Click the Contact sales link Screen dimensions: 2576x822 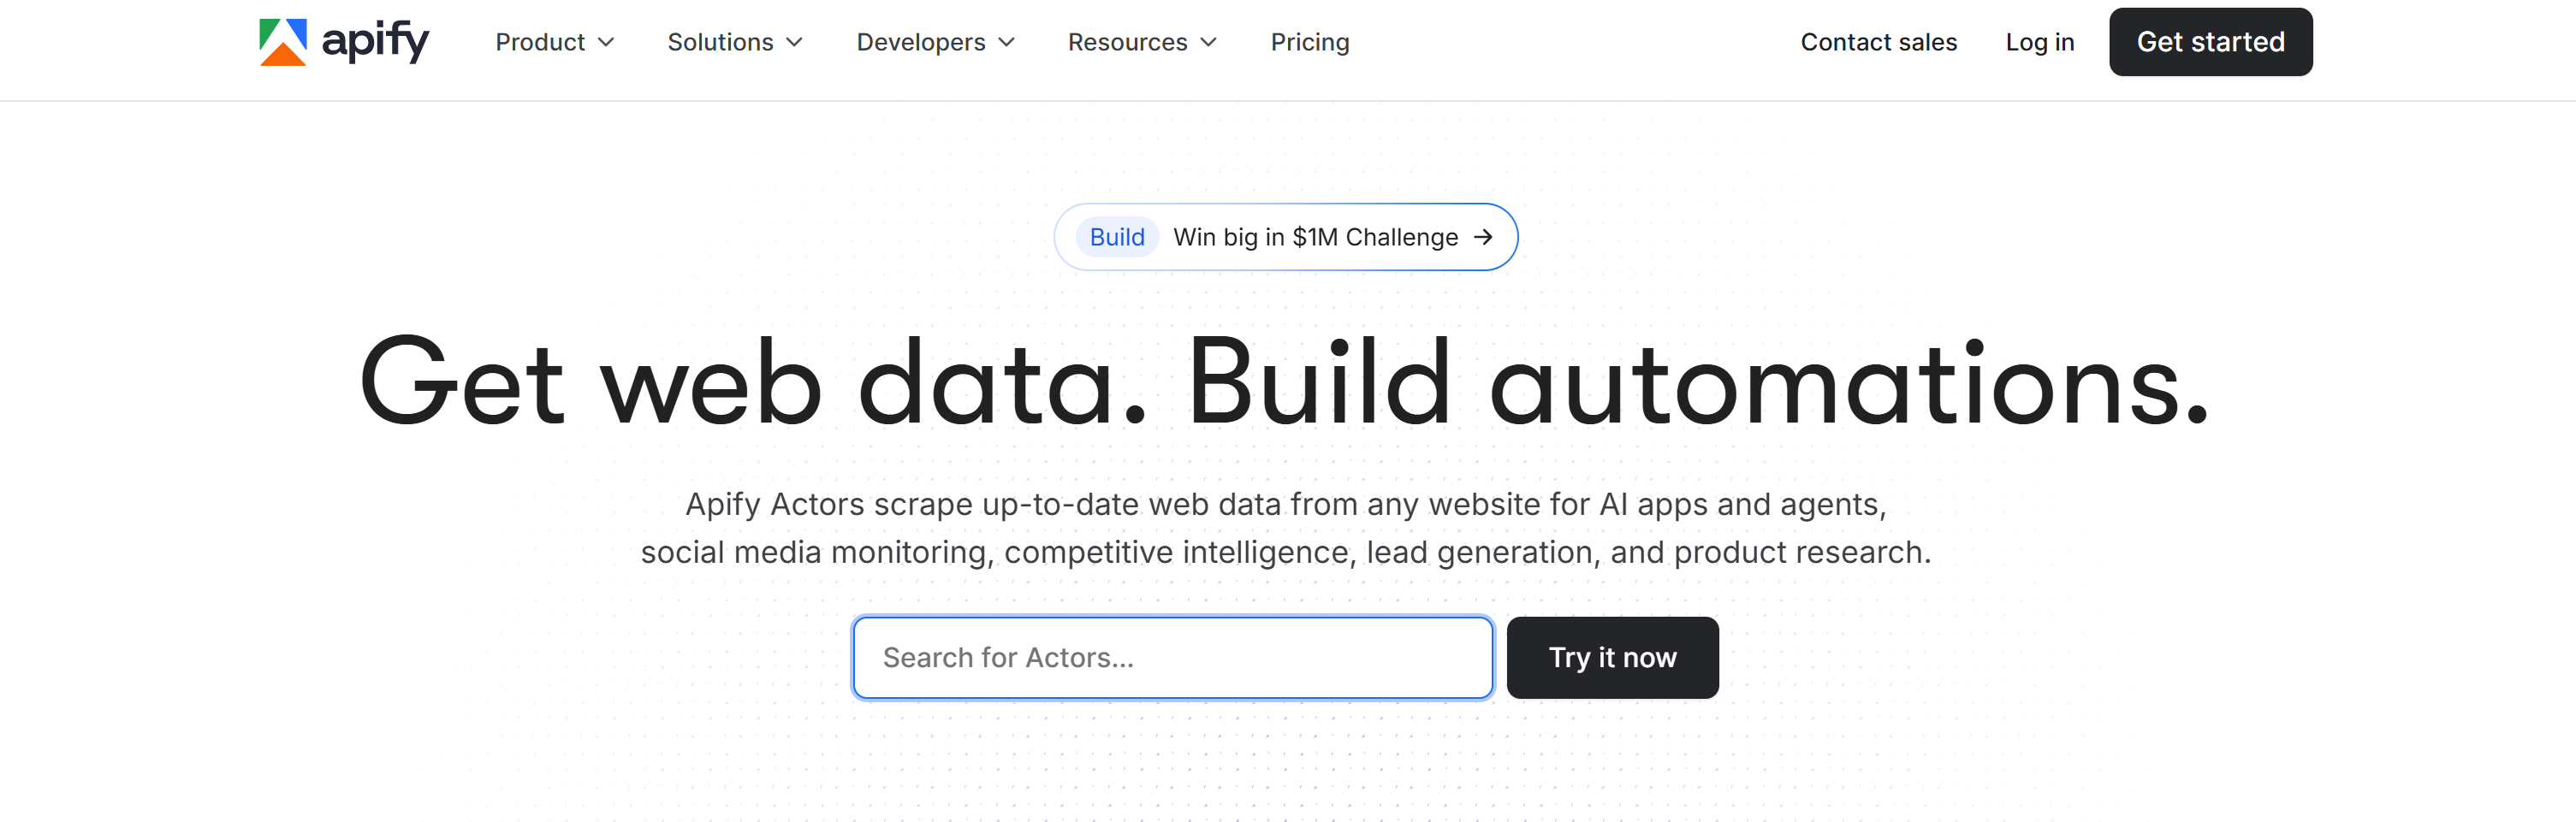click(x=1878, y=42)
